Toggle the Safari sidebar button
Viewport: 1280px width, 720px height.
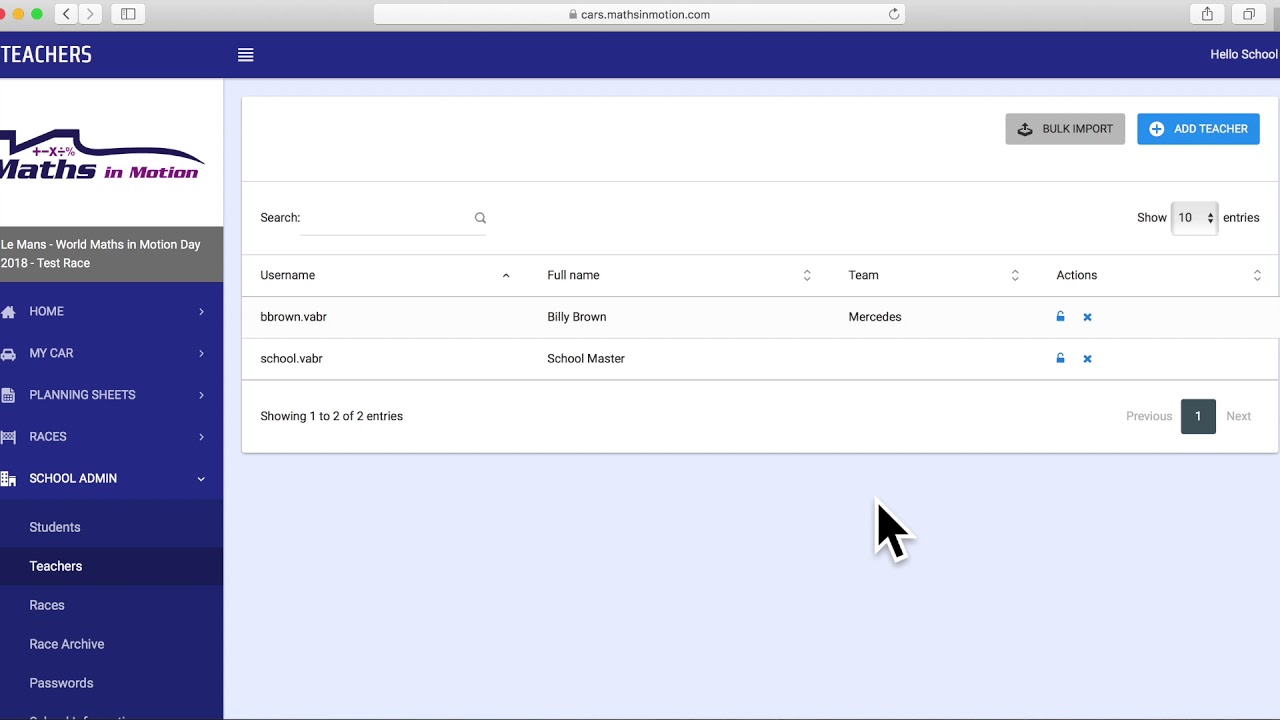click(128, 14)
